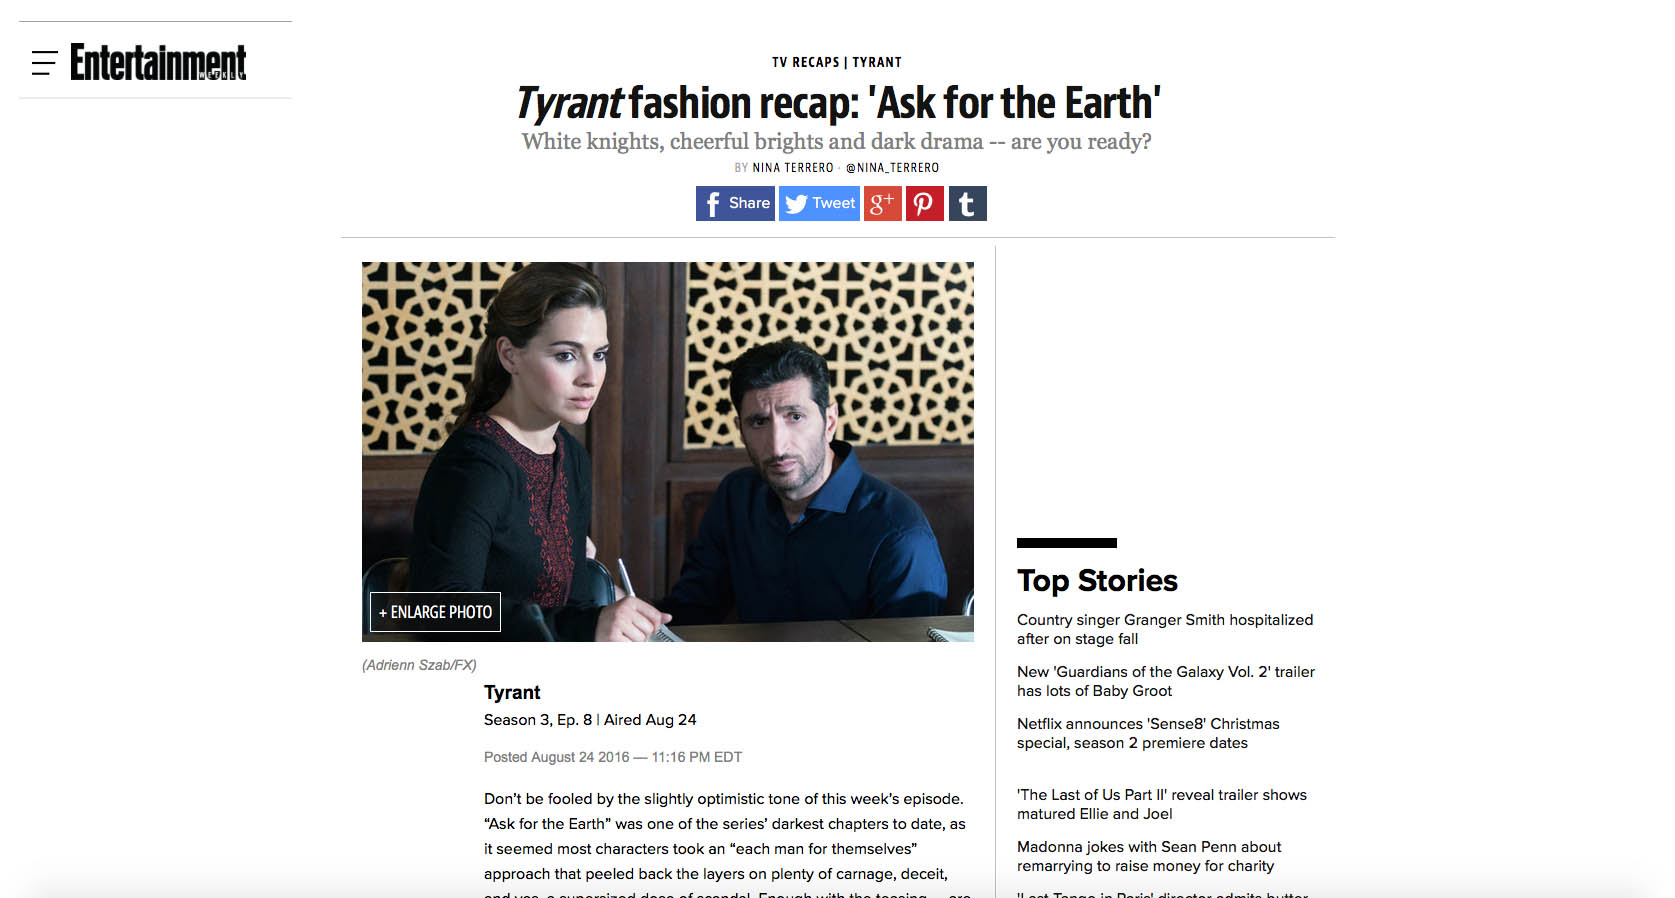Viewport: 1675px width, 898px height.
Task: Expand photo with Enlarge Photo button
Action: (435, 612)
